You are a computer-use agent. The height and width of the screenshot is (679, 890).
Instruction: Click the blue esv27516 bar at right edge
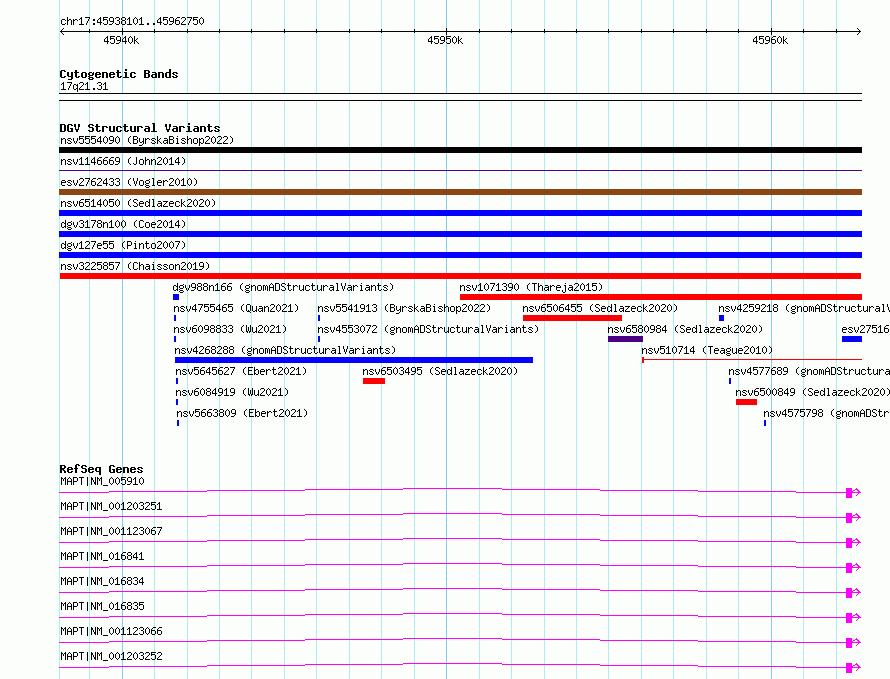(x=851, y=339)
